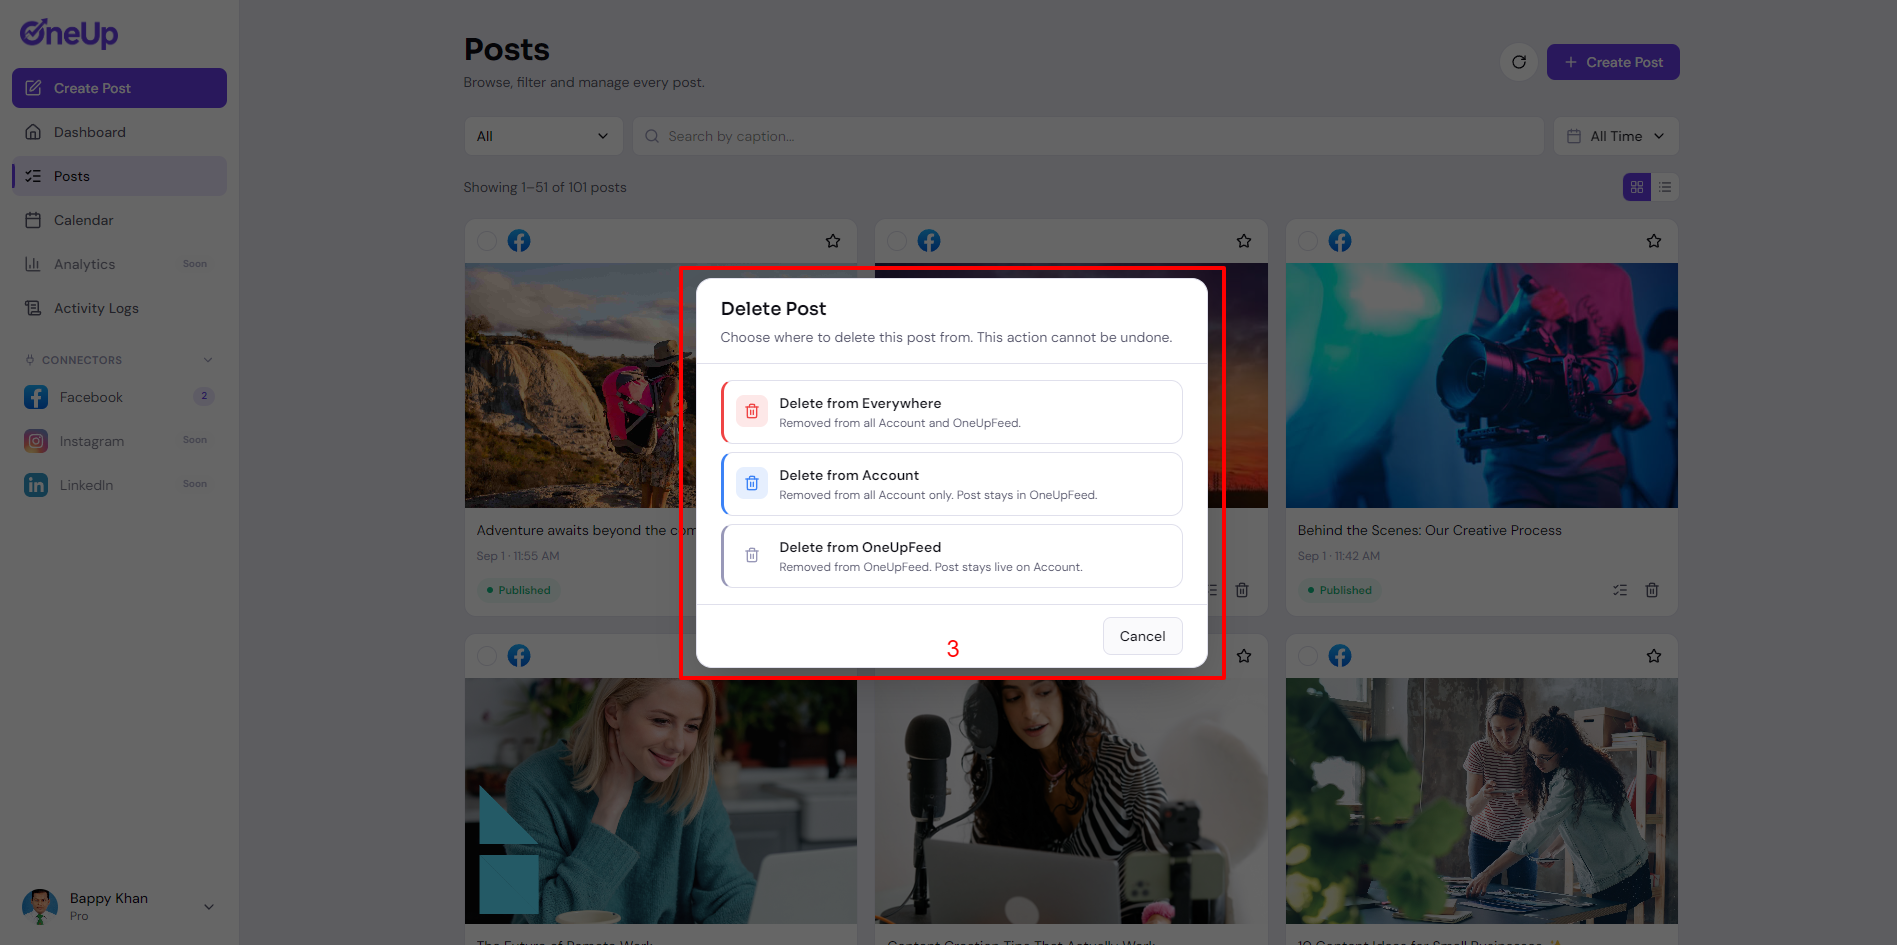Switch to grid view
The image size is (1897, 945).
(x=1637, y=187)
